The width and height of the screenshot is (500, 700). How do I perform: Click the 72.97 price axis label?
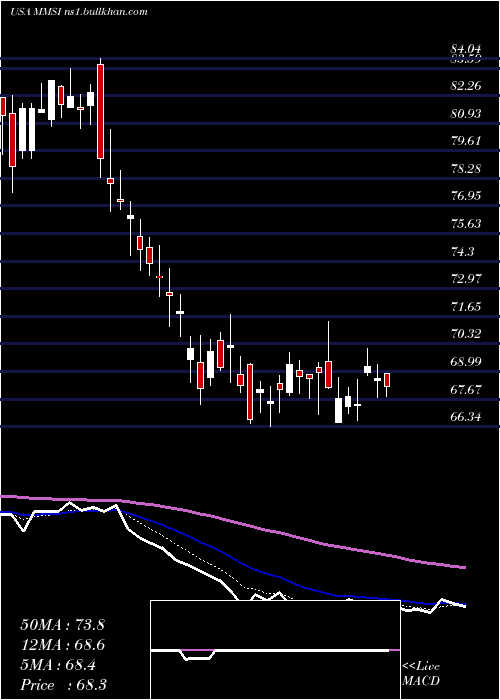pos(466,278)
